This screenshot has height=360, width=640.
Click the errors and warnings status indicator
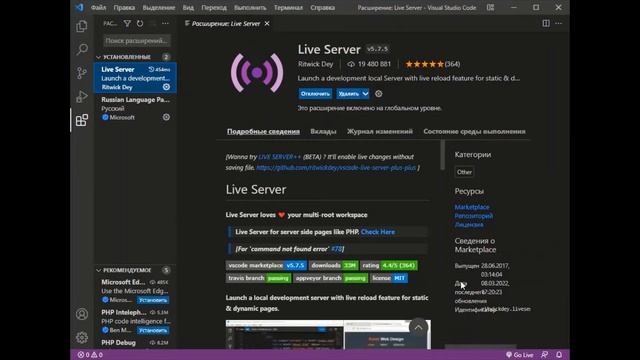click(90, 355)
